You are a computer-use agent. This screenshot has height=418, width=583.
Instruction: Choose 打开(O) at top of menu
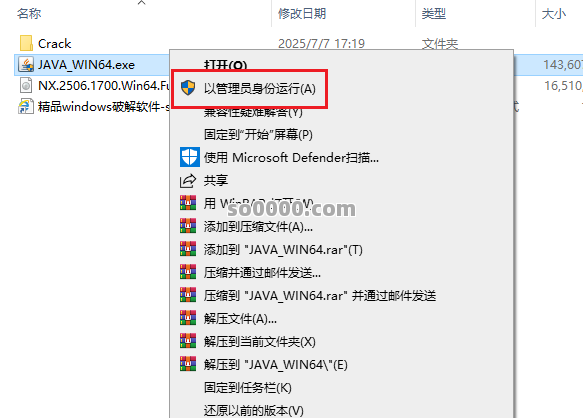[x=225, y=65]
